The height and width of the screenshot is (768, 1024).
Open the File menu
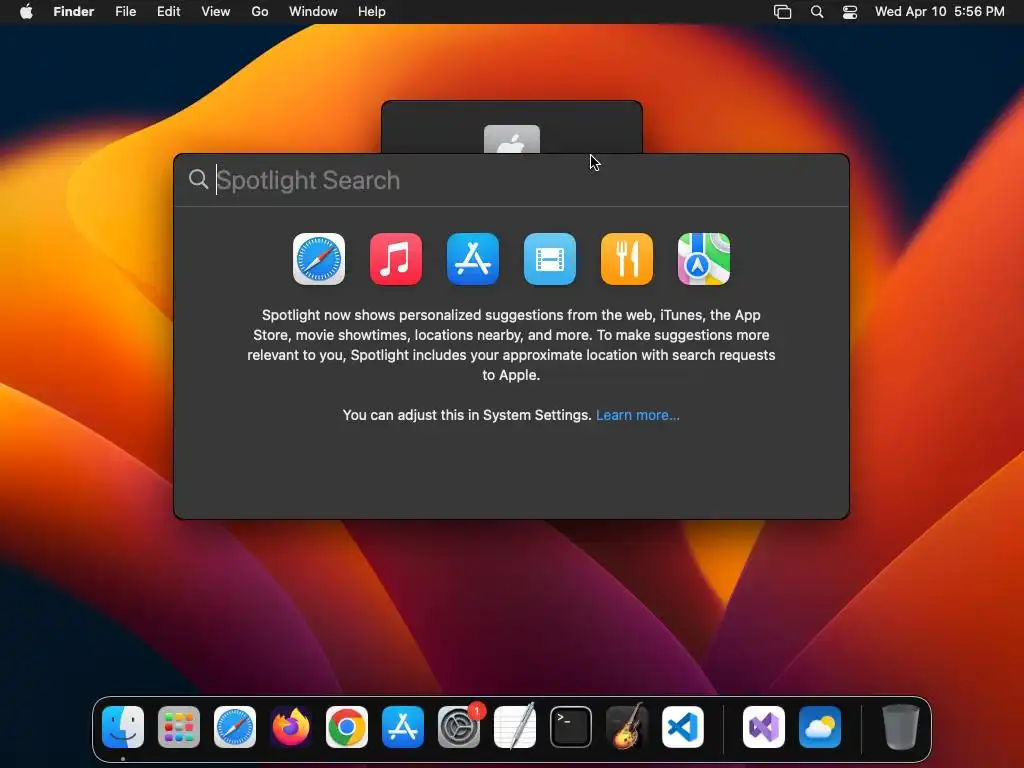pyautogui.click(x=125, y=12)
